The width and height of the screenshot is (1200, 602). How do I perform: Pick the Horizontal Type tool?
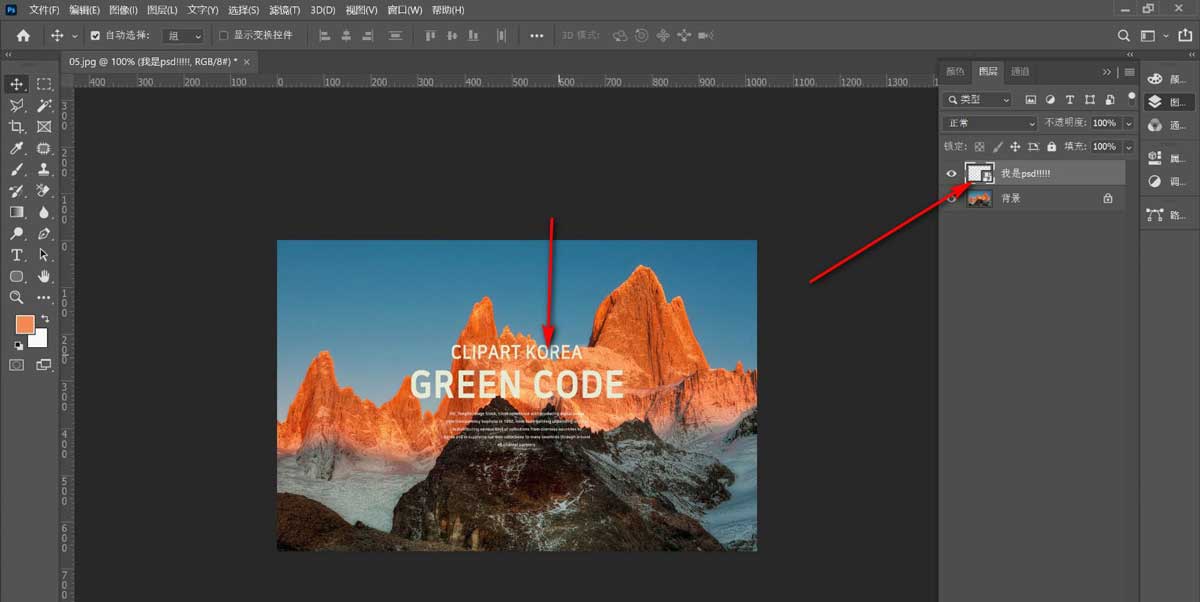point(17,255)
